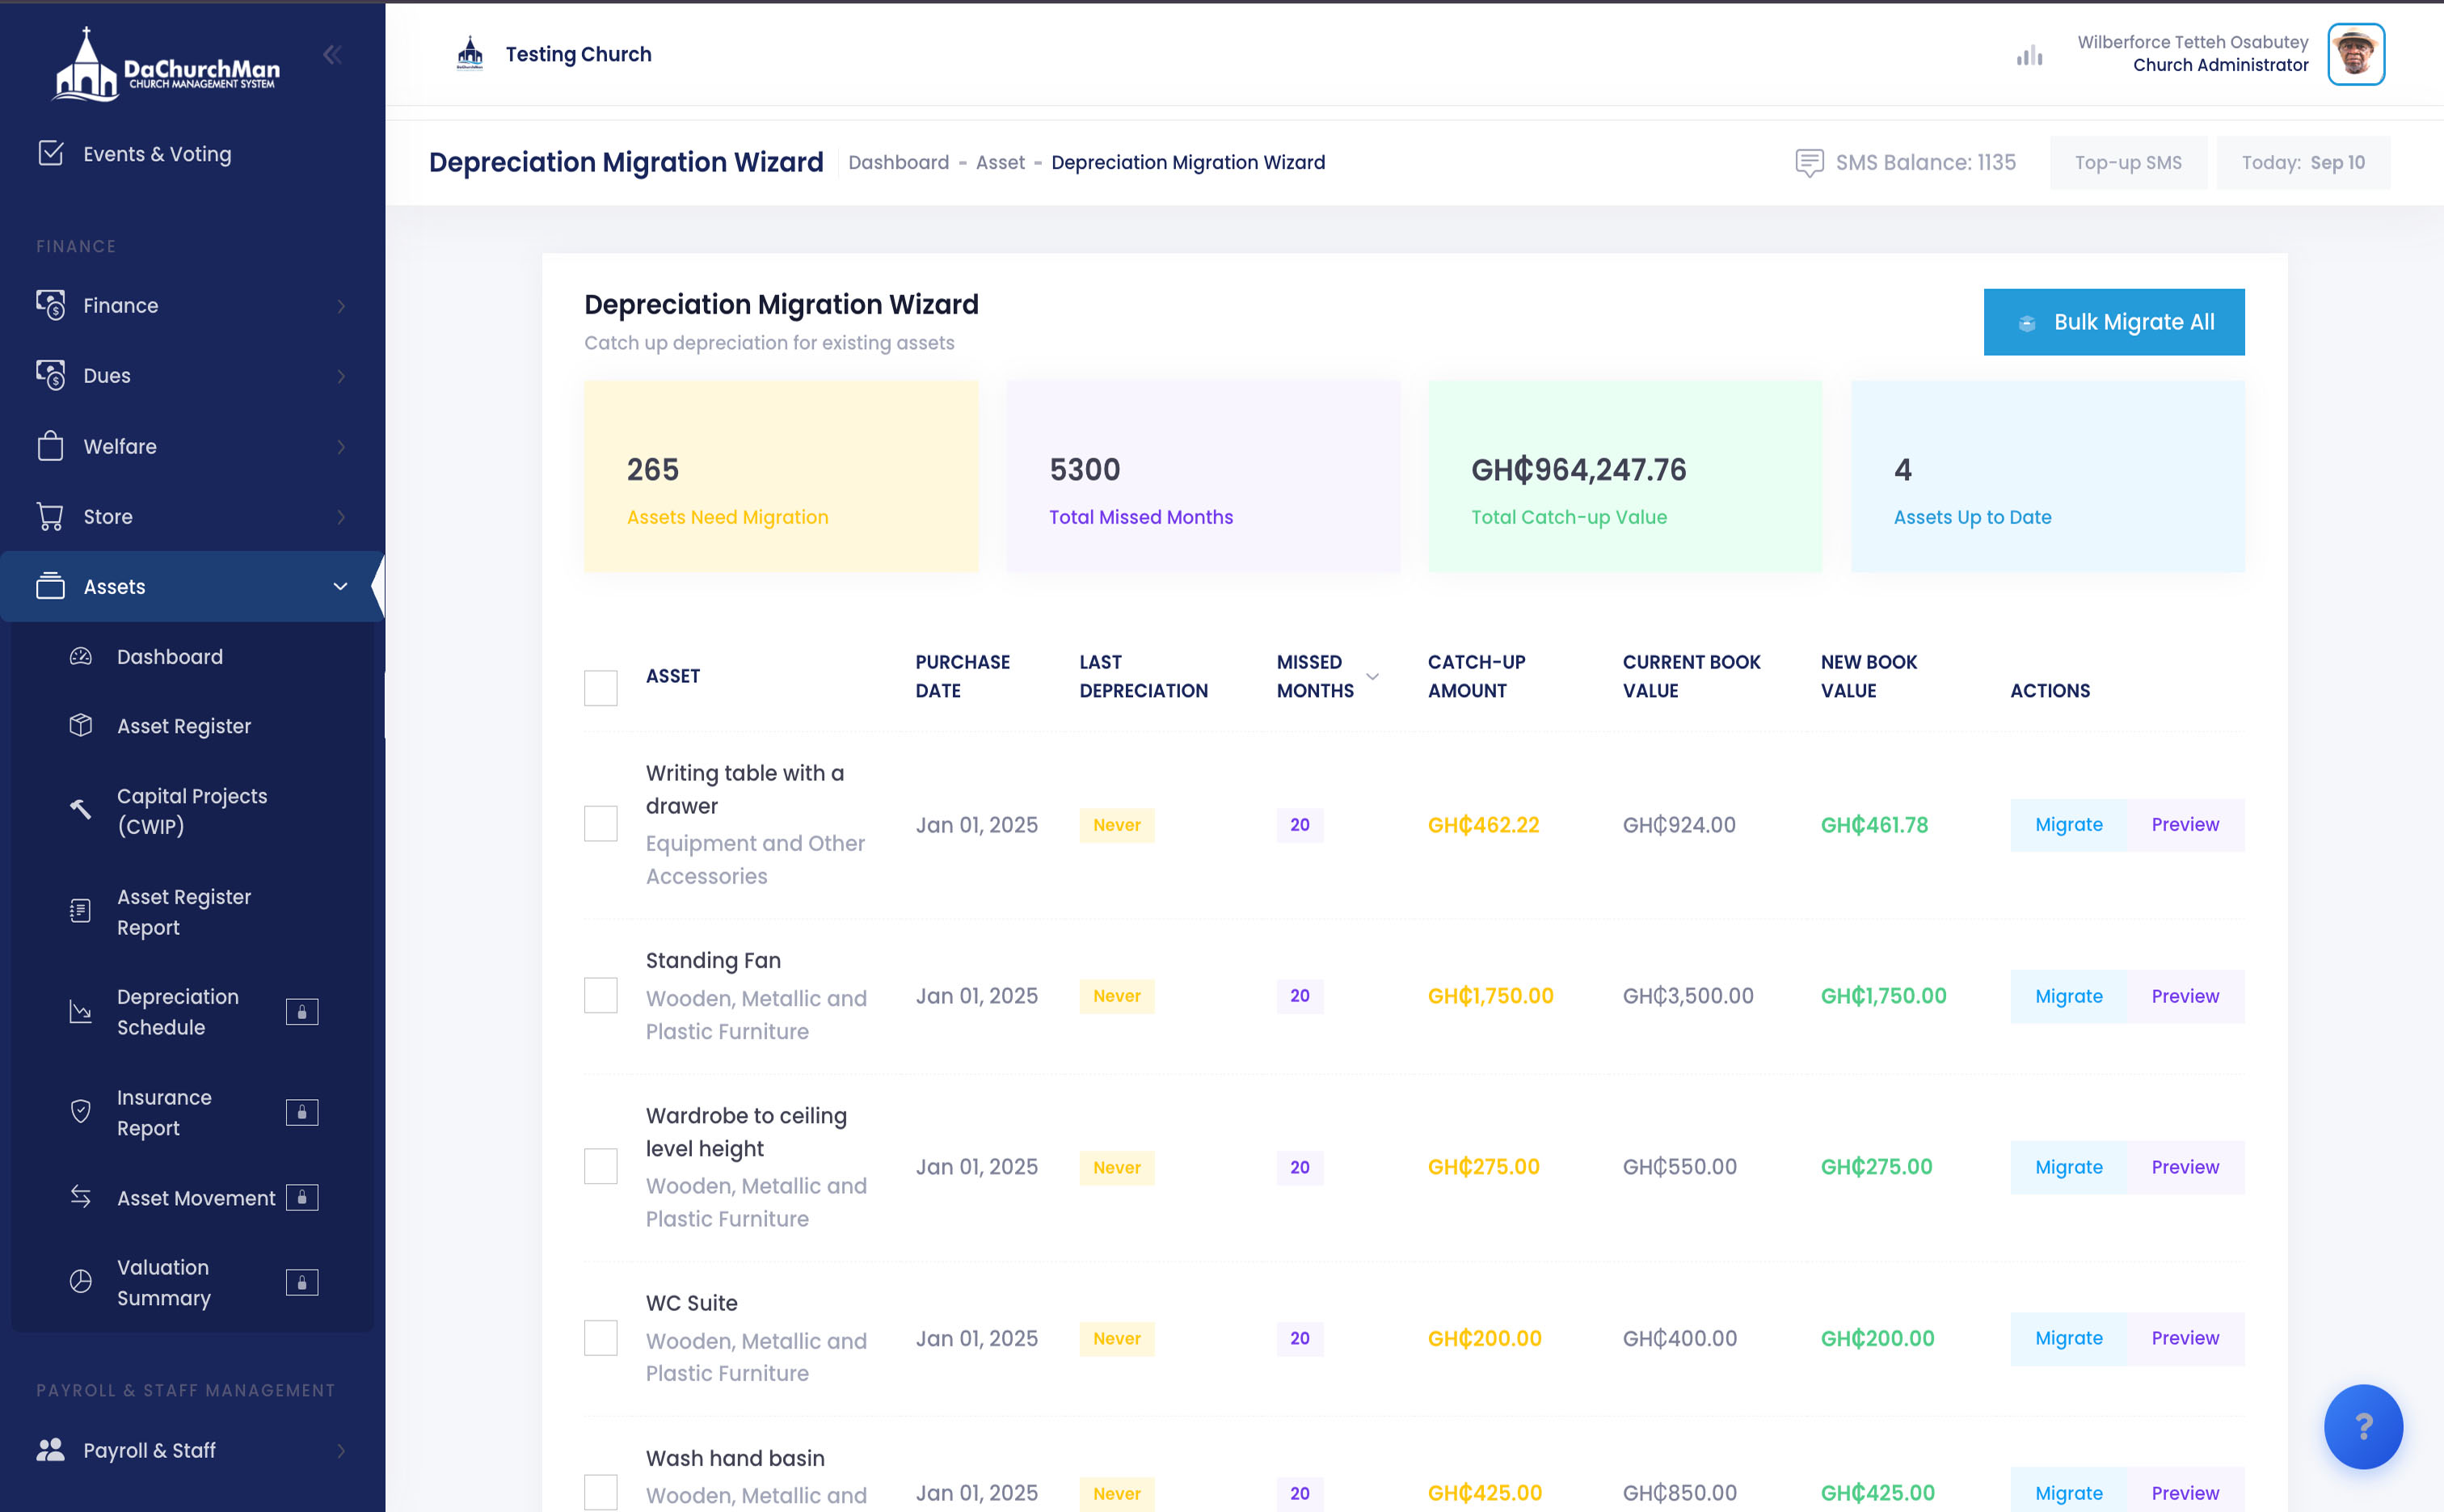Viewport: 2444px width, 1512px height.
Task: Check the Wash hand basin row checkbox
Action: 601,1492
